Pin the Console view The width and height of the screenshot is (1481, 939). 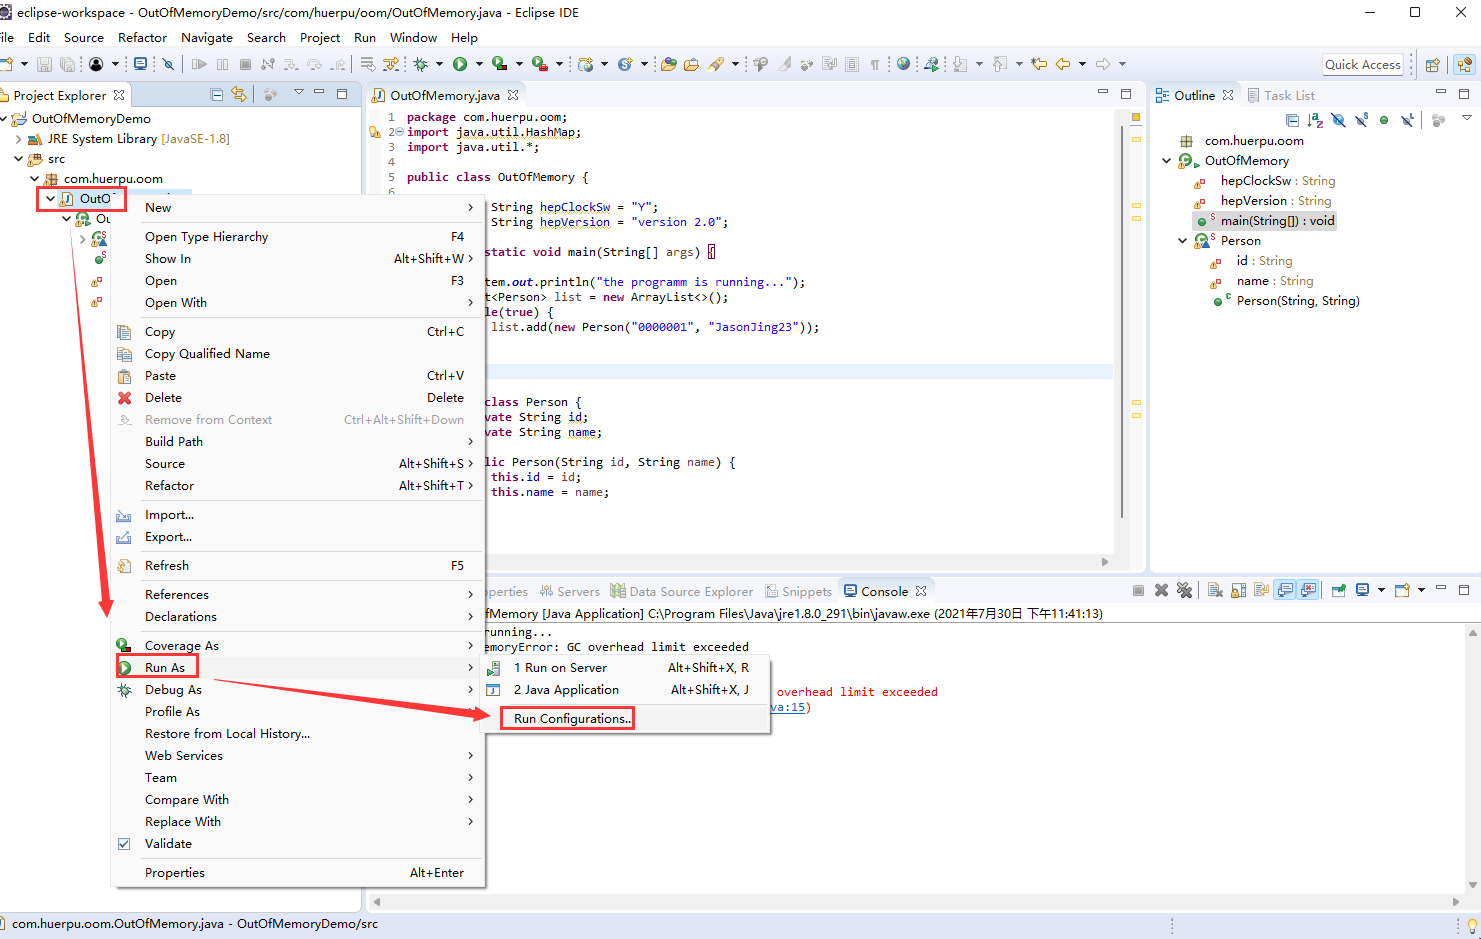(1339, 590)
